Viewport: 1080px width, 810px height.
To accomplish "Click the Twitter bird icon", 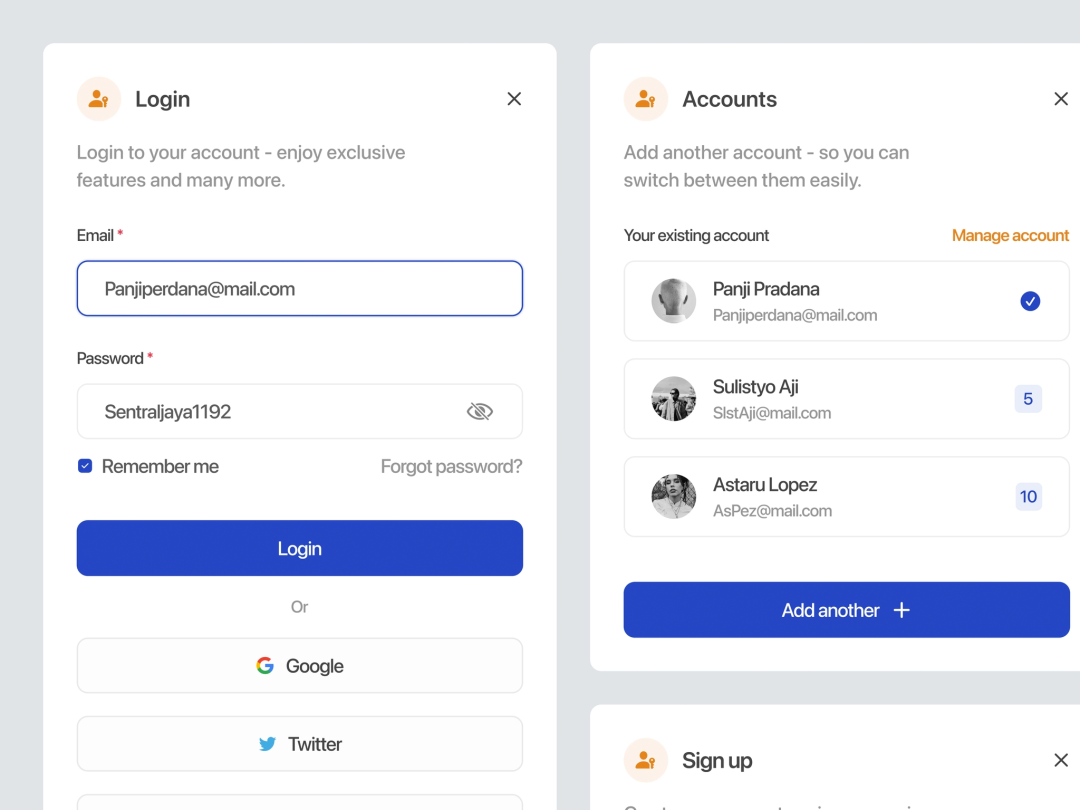I will (267, 744).
